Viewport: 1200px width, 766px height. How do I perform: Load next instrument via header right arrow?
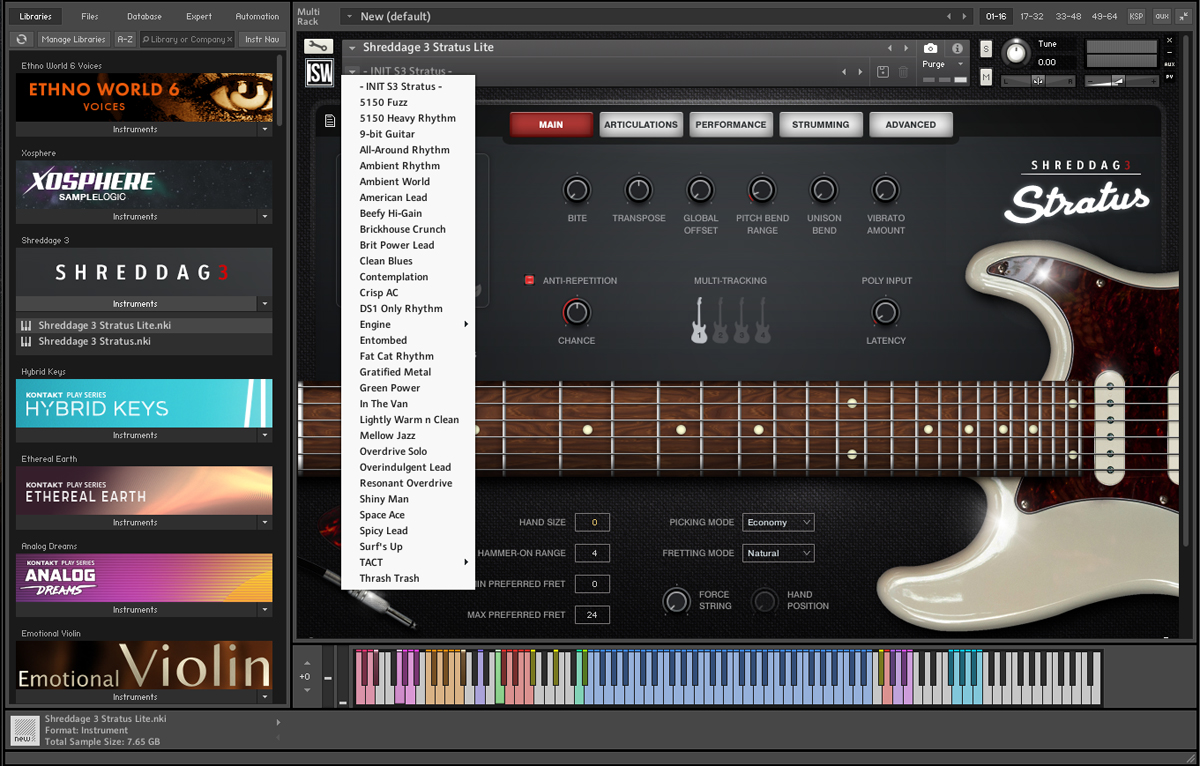(906, 48)
